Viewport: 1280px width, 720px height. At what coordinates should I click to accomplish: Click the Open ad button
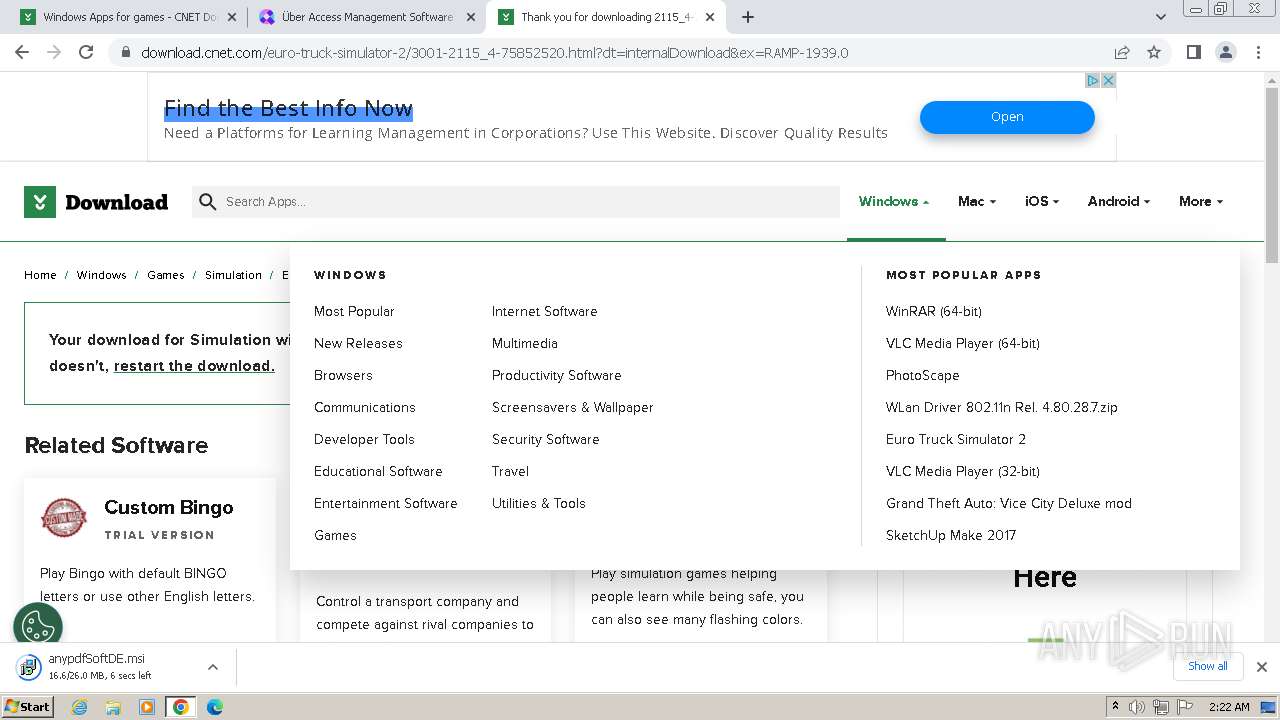pyautogui.click(x=1007, y=117)
